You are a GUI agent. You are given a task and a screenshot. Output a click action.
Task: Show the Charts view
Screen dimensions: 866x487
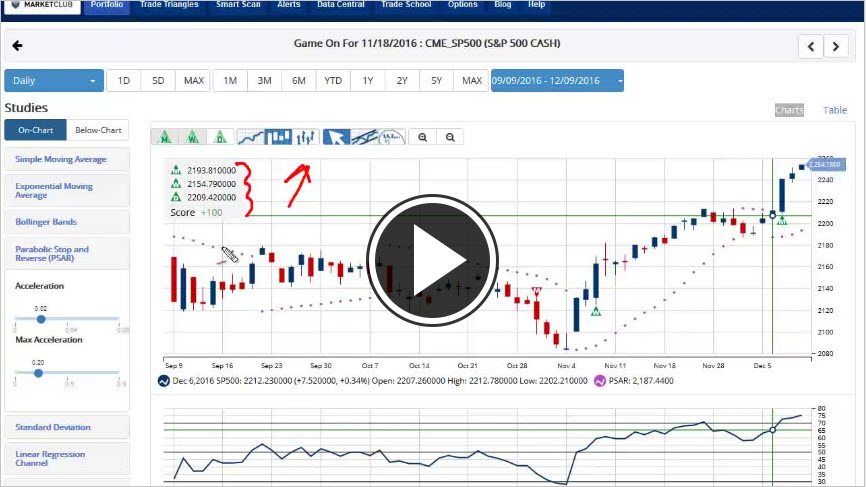click(789, 110)
